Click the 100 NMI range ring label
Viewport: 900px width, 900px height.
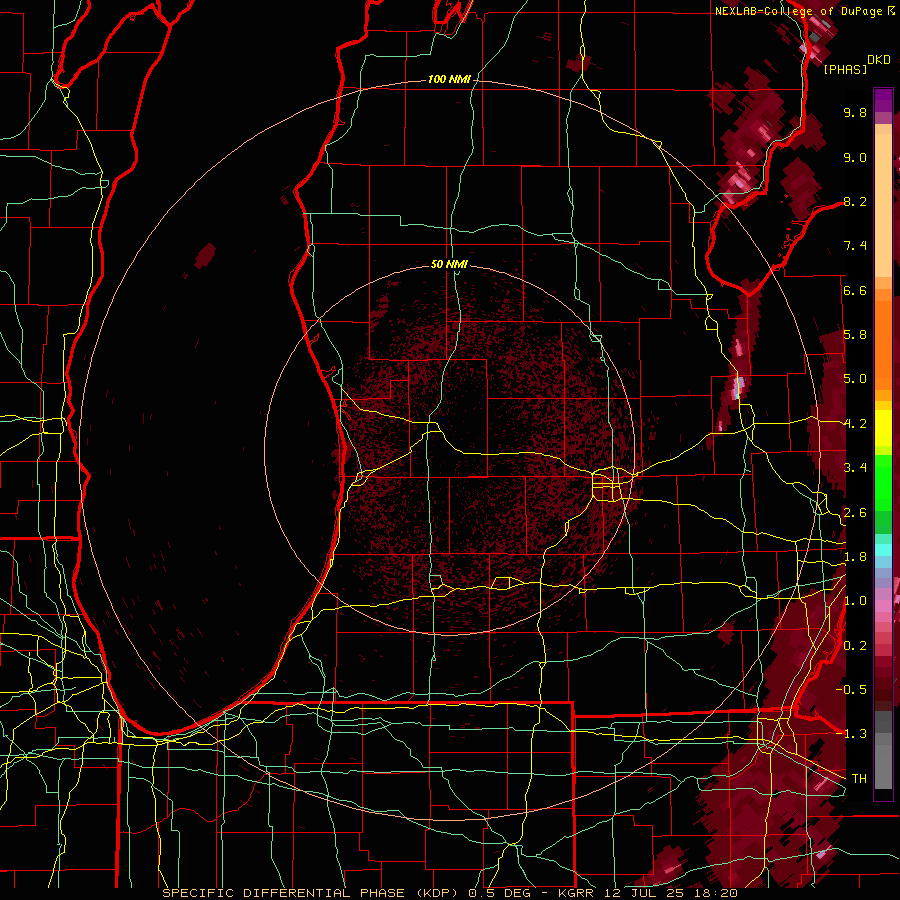point(449,79)
